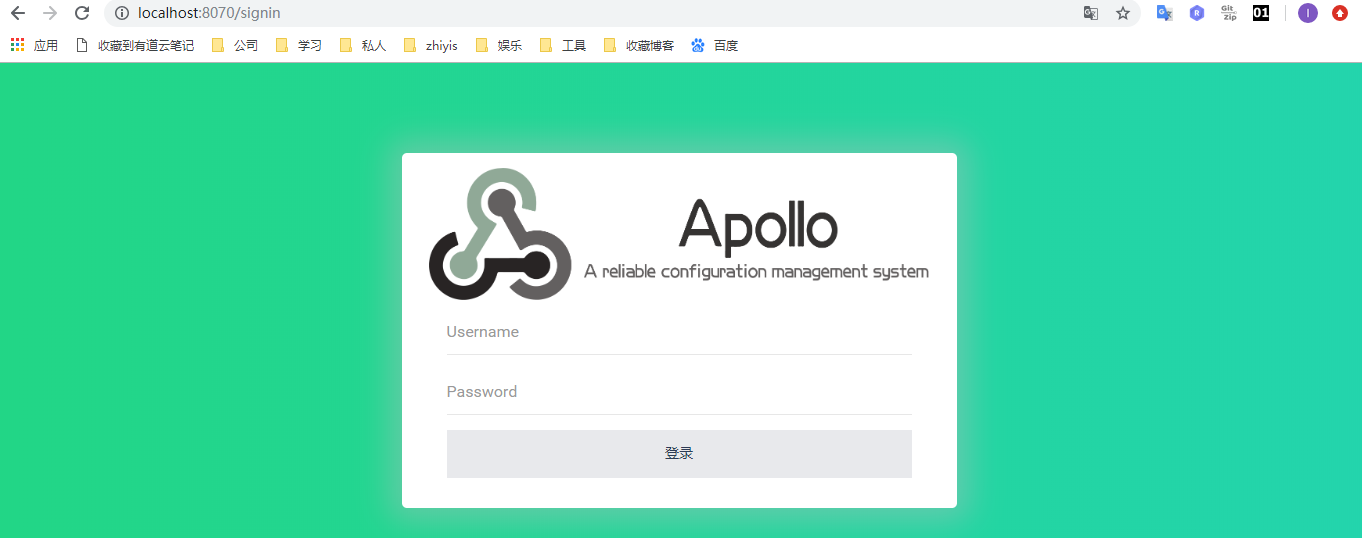Open the purple profile avatar
This screenshot has height=538, width=1362.
coord(1308,13)
